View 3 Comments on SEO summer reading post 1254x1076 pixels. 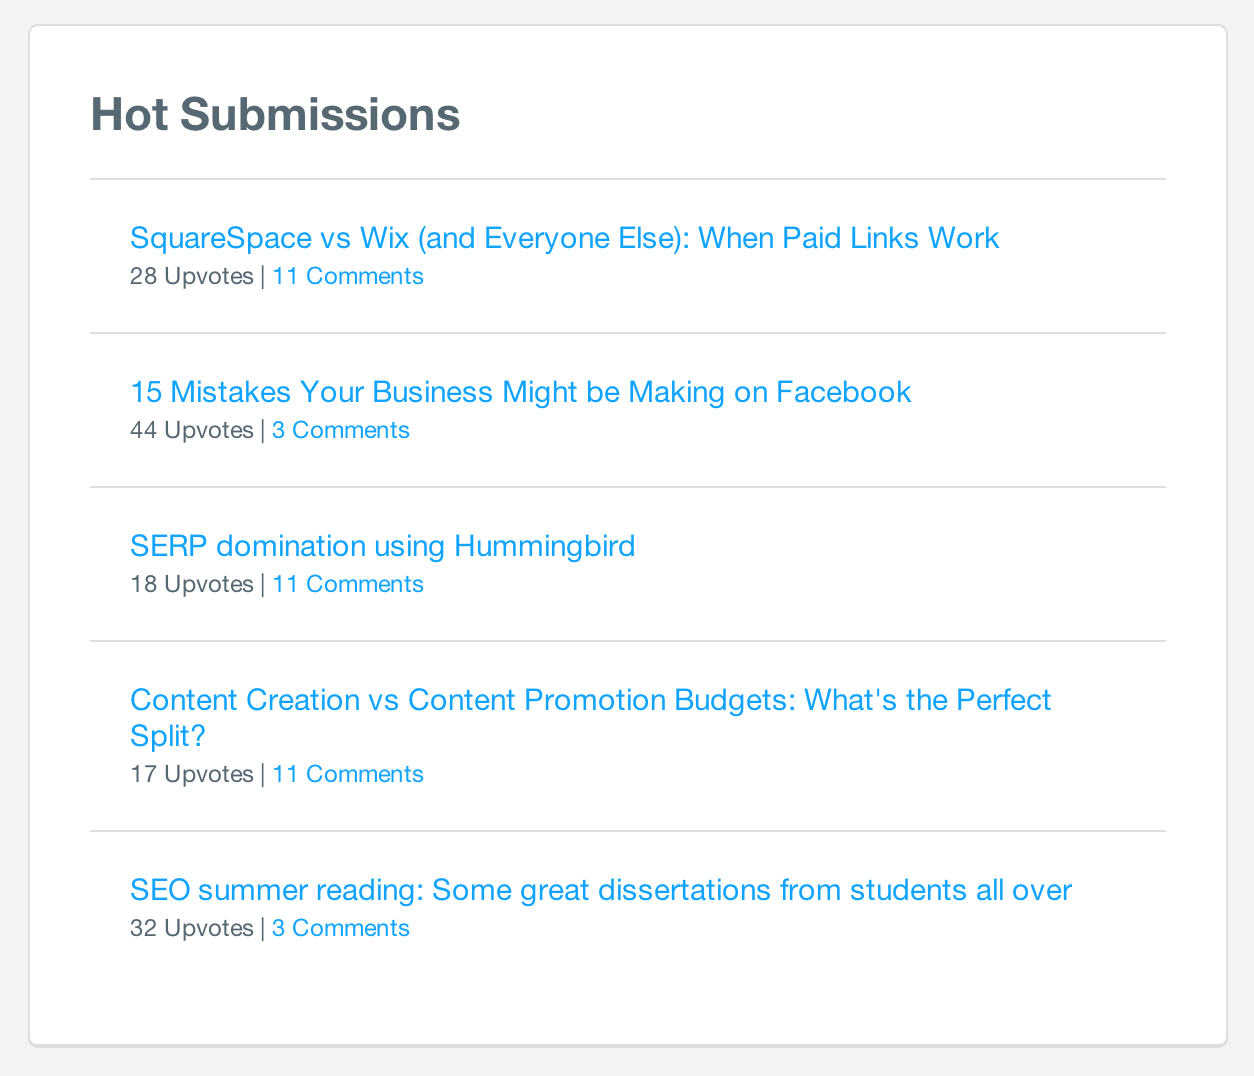pos(341,928)
